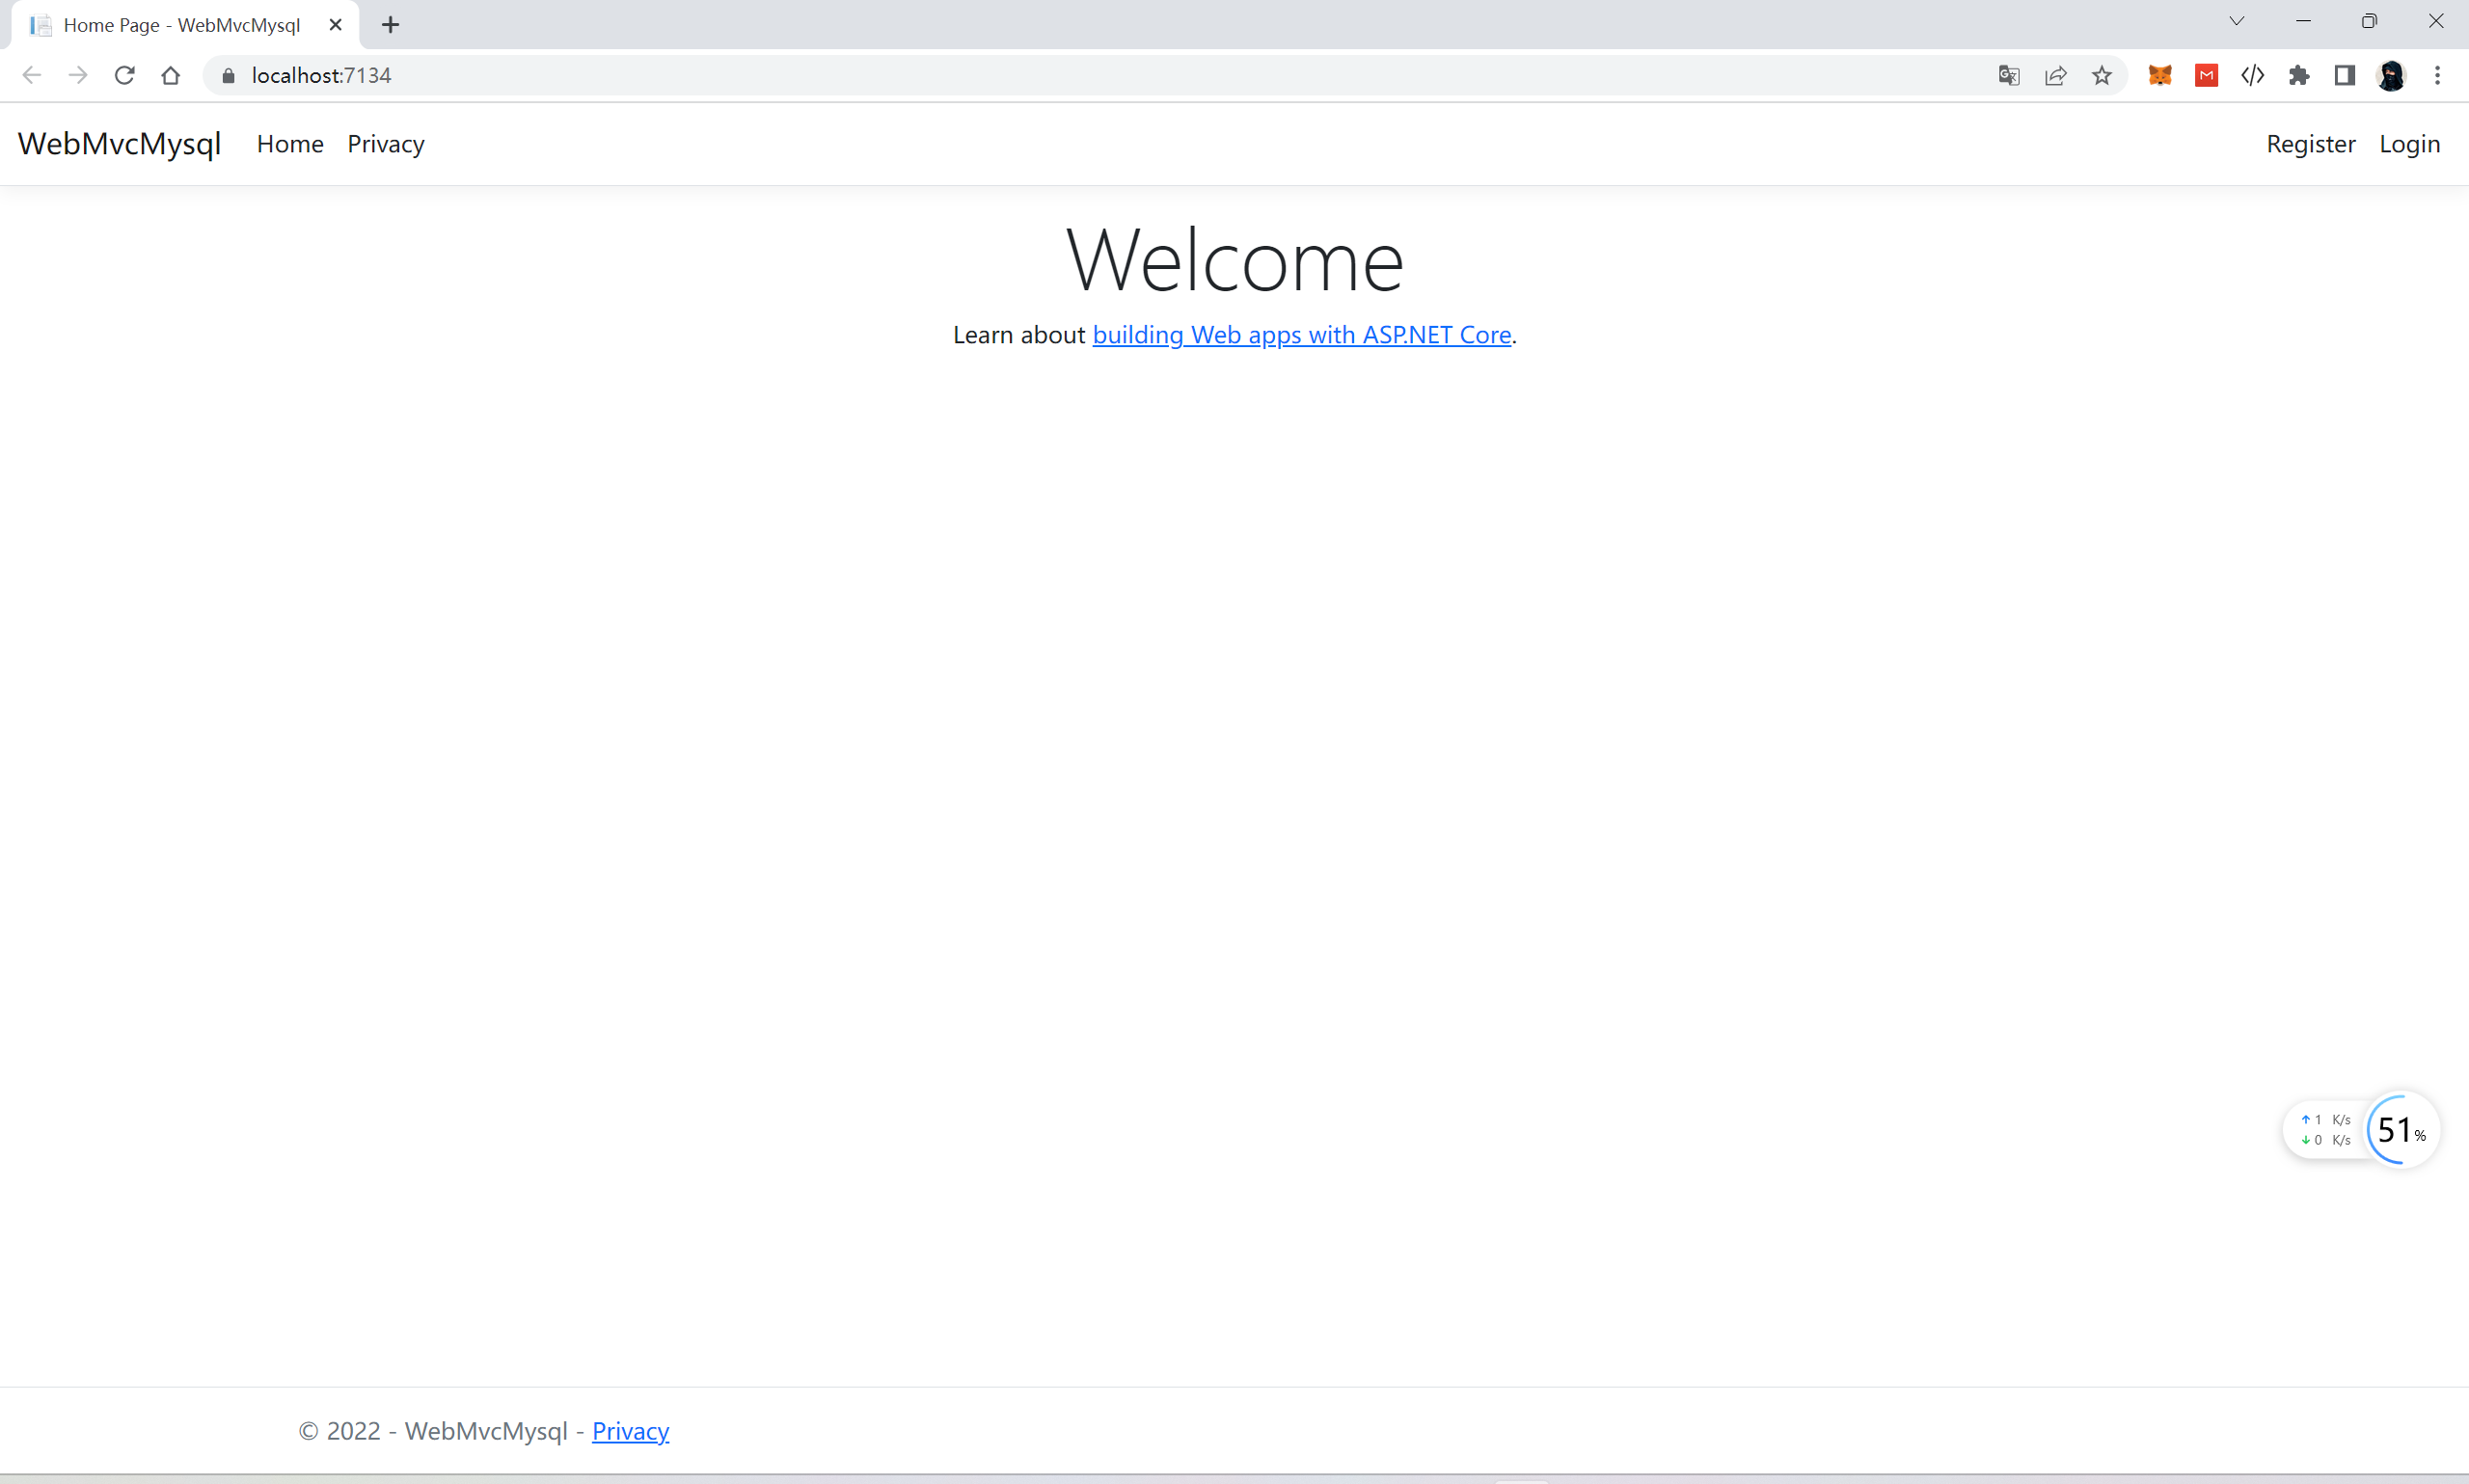Toggle the browser side panel
The width and height of the screenshot is (2469, 1484).
2344,75
